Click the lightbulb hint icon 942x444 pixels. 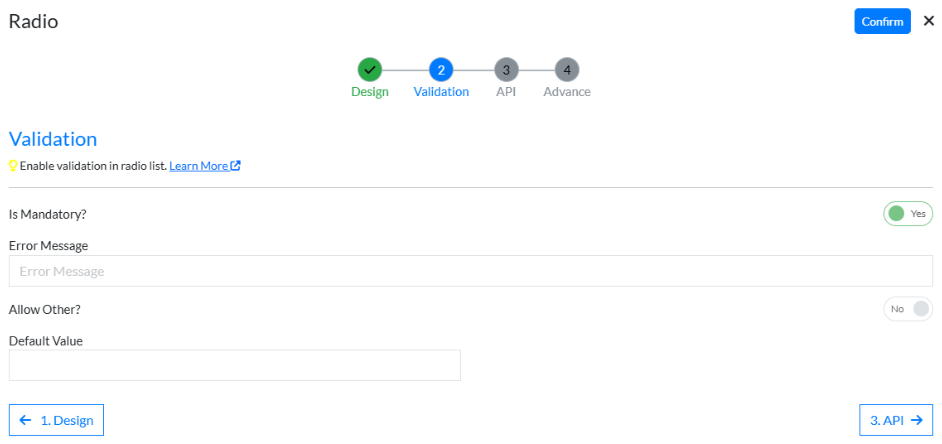(x=13, y=166)
